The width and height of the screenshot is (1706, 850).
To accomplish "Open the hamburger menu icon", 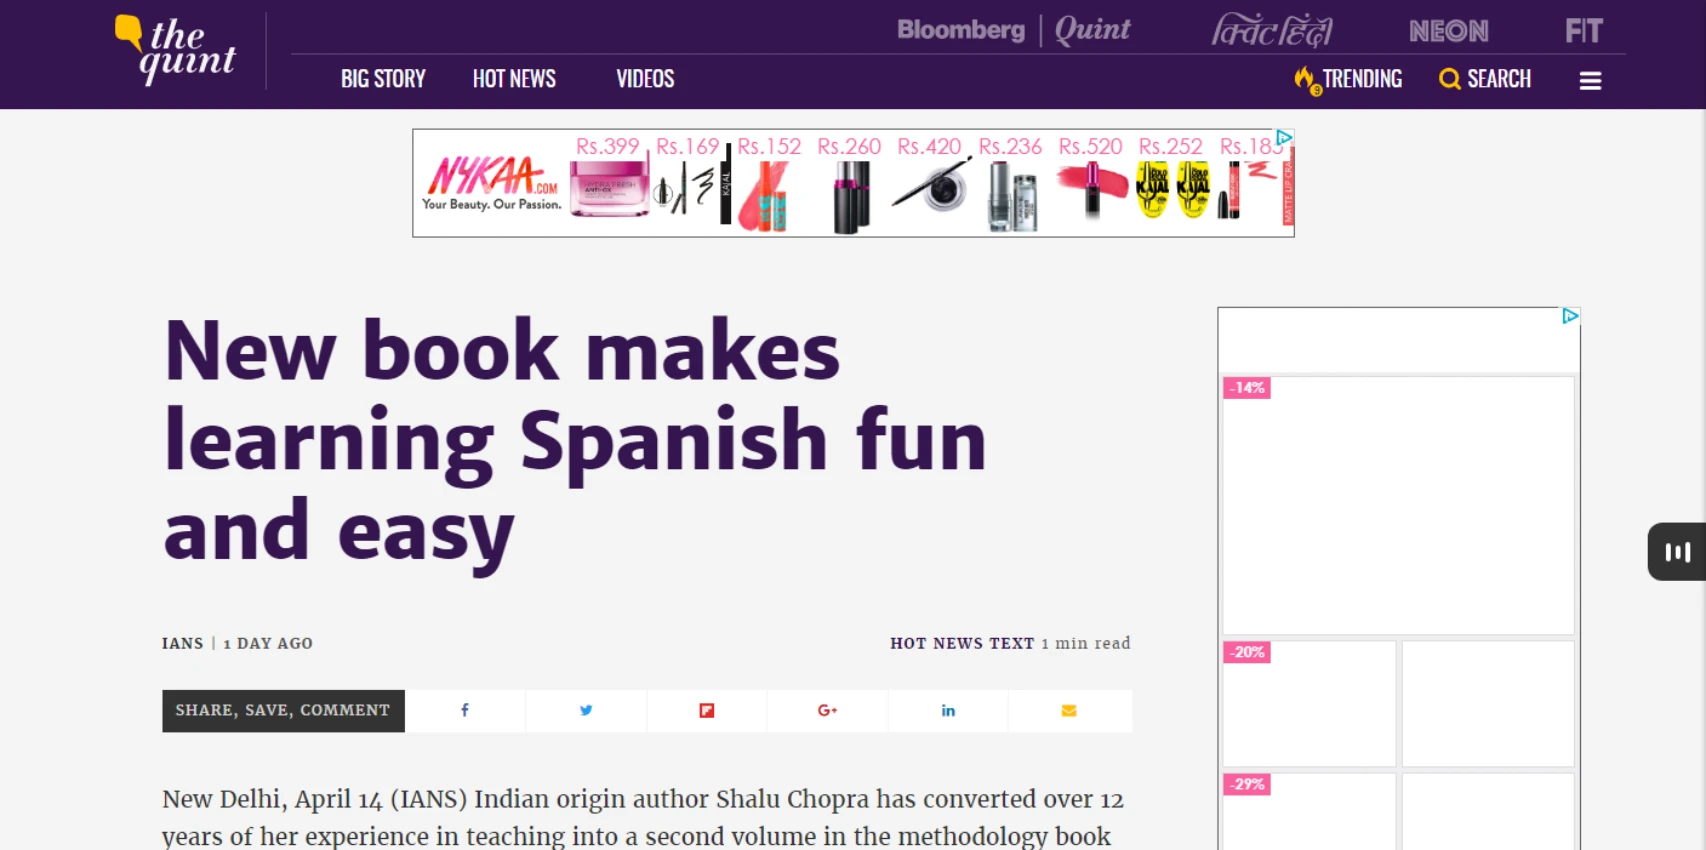I will (1590, 80).
